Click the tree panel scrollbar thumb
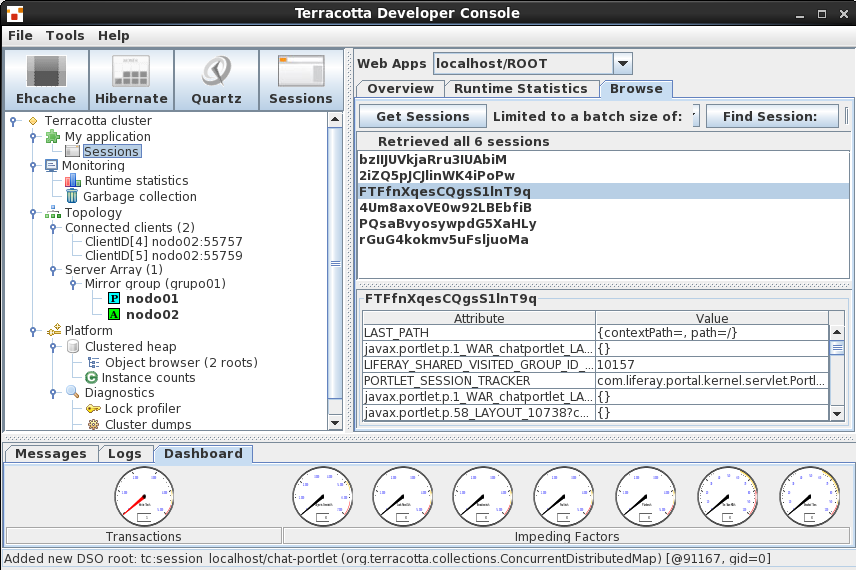856x570 pixels. coord(335,264)
